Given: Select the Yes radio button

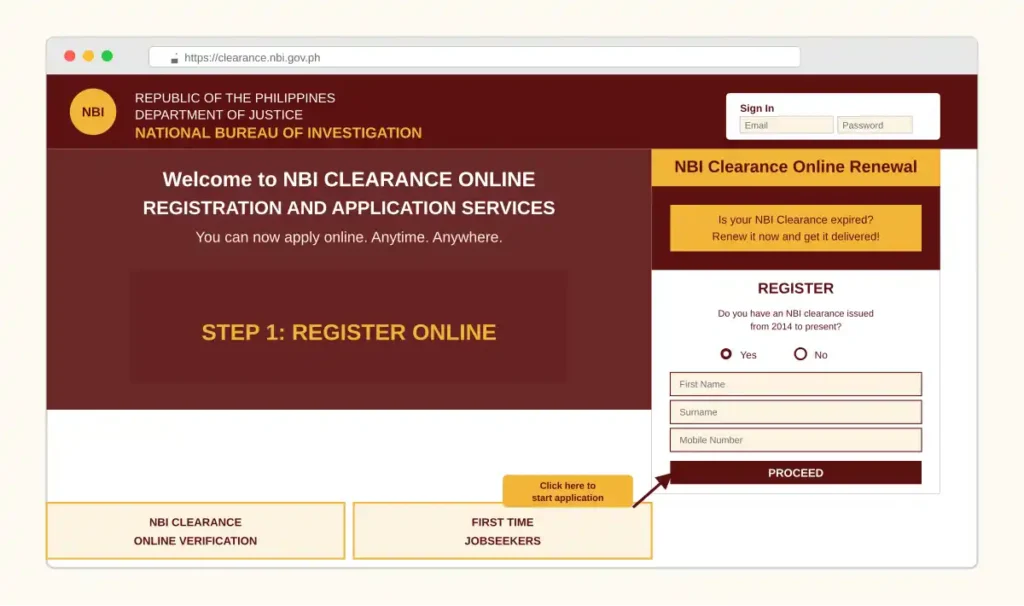Looking at the screenshot, I should [x=726, y=354].
